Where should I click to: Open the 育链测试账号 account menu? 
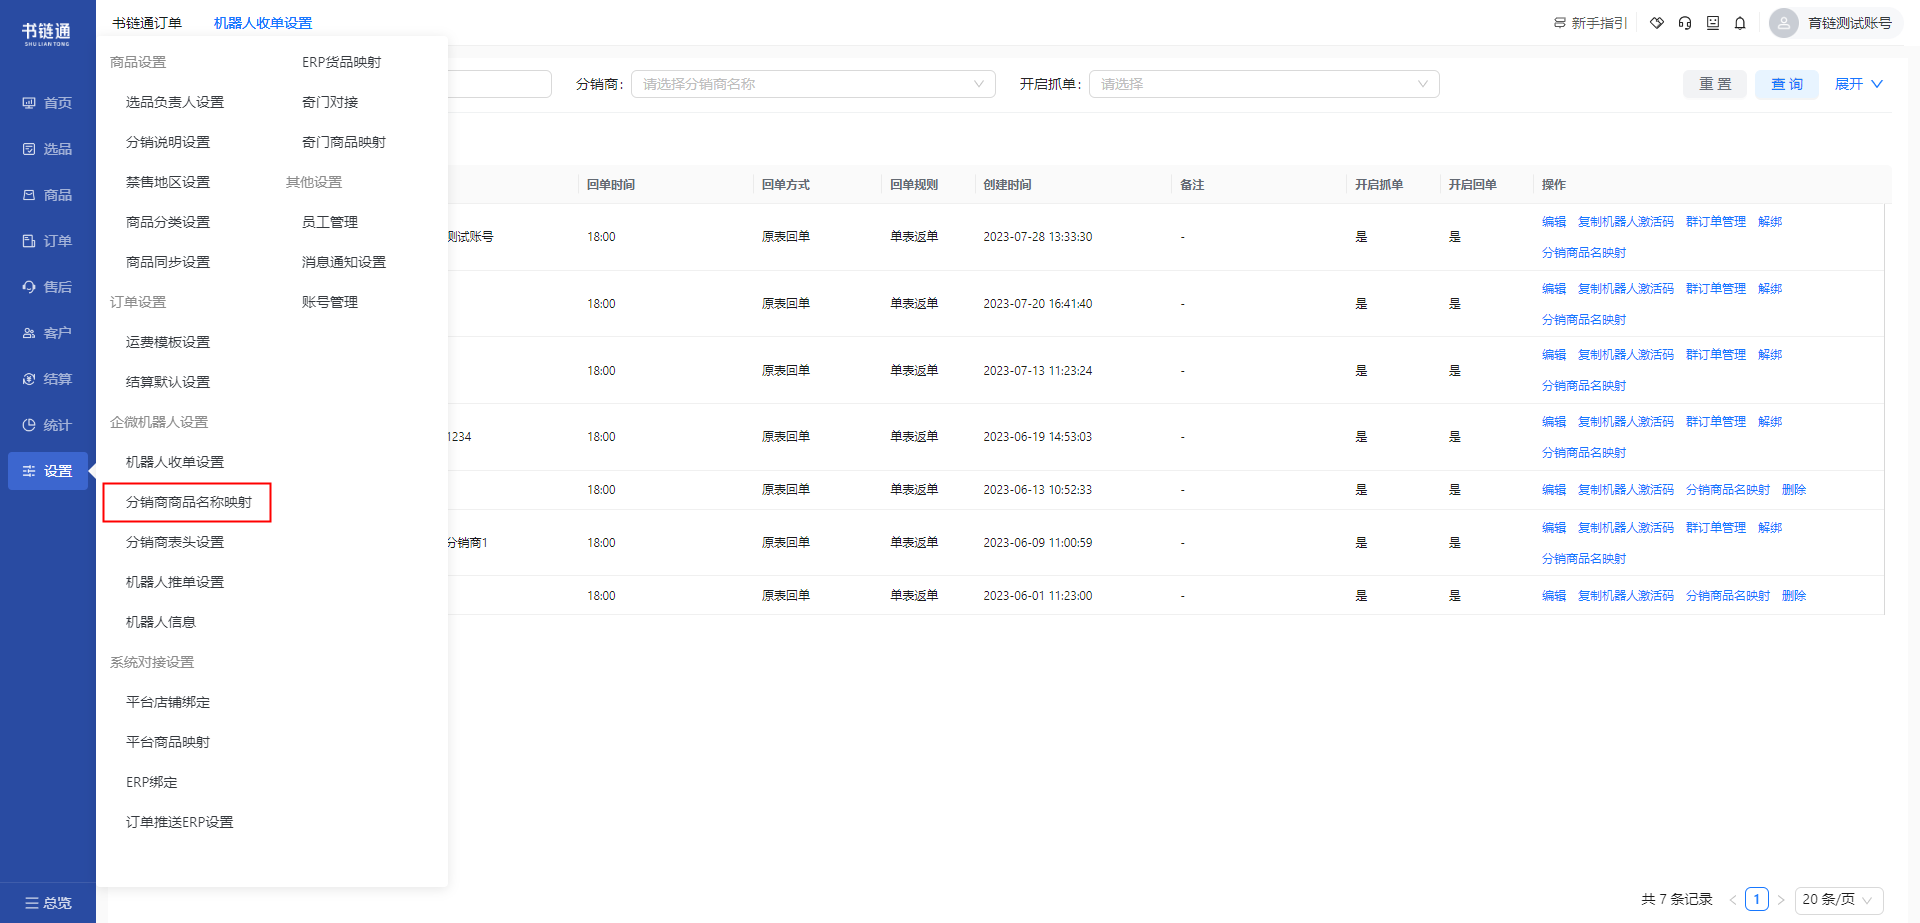pos(1849,23)
